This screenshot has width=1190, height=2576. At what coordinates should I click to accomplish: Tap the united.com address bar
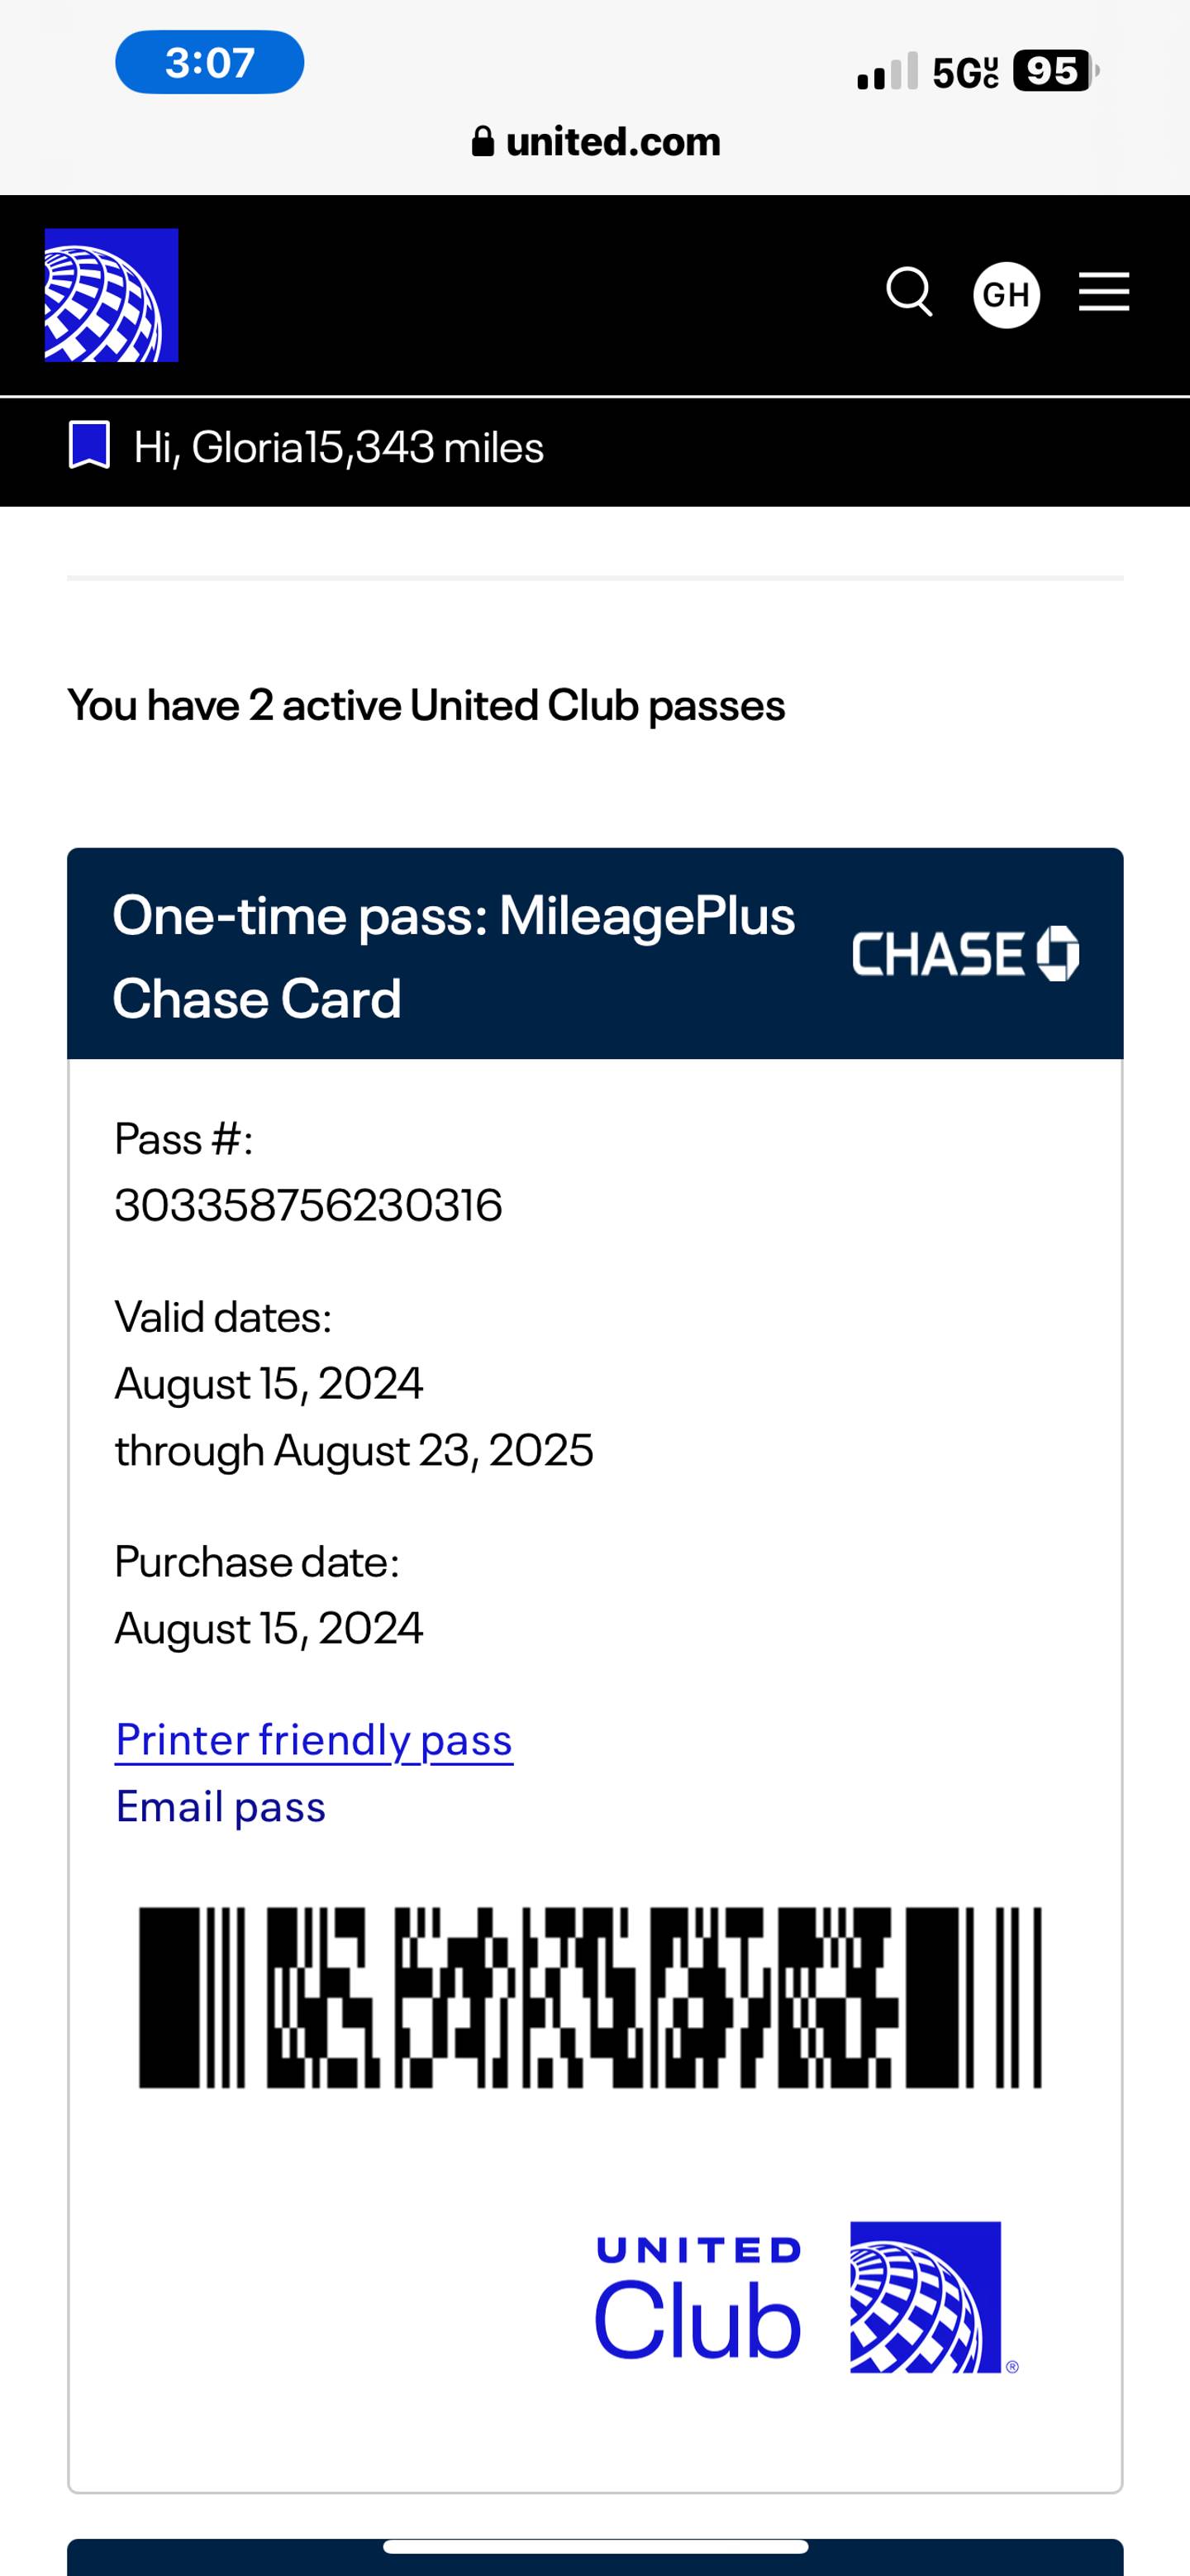tap(596, 141)
